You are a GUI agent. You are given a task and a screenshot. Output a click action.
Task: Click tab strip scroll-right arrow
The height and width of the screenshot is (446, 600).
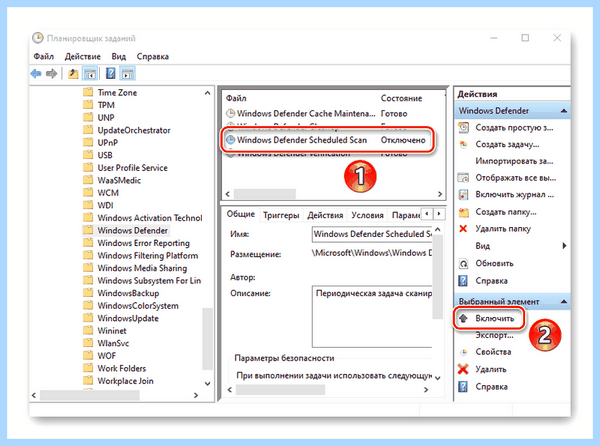click(439, 213)
